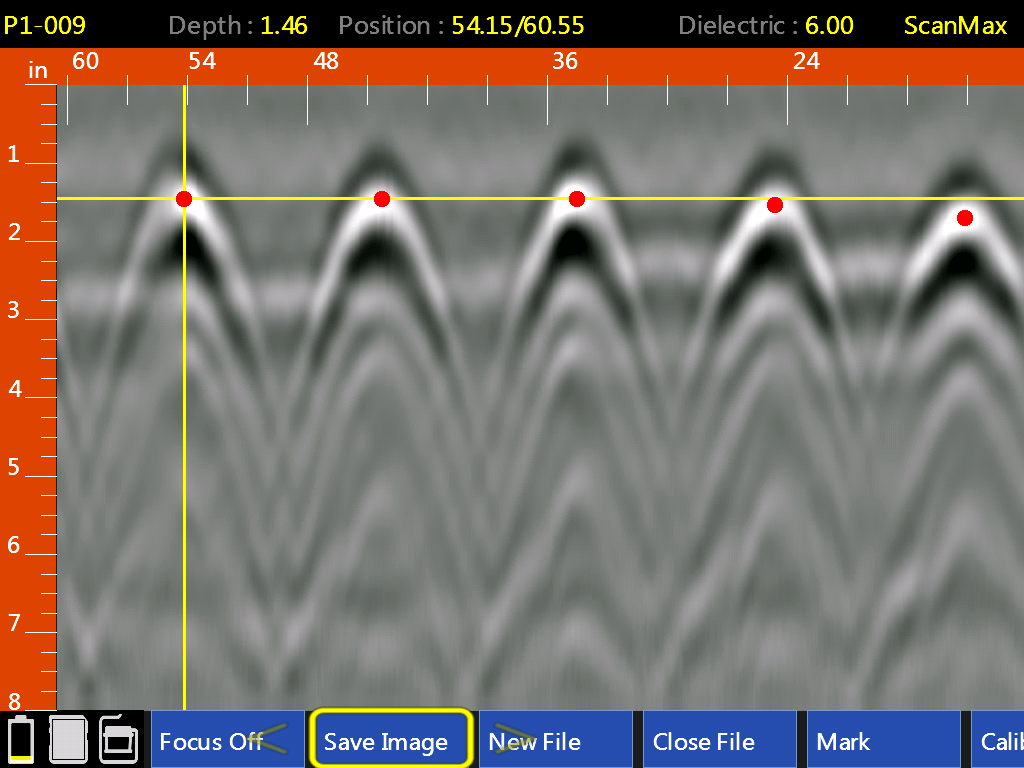Screen dimensions: 1024x768
Task: Click the yellow crosshair cursor intersection
Action: [183, 198]
